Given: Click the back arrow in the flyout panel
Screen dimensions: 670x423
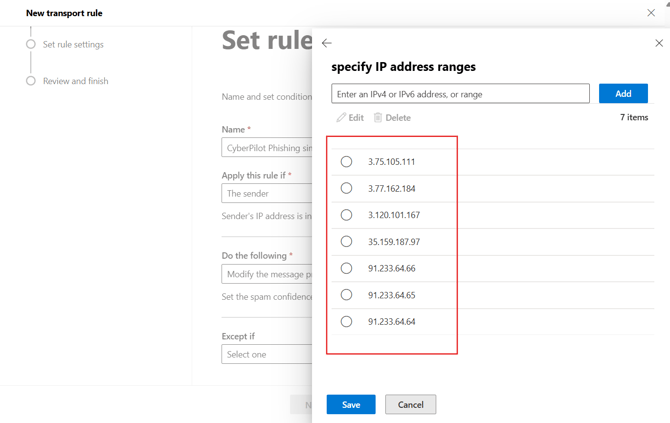Looking at the screenshot, I should (x=327, y=43).
